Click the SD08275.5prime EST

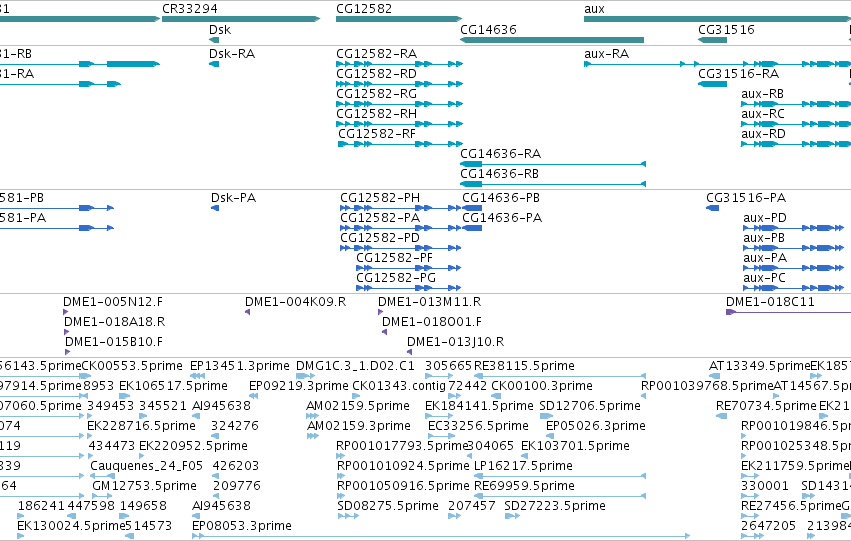coord(348,517)
